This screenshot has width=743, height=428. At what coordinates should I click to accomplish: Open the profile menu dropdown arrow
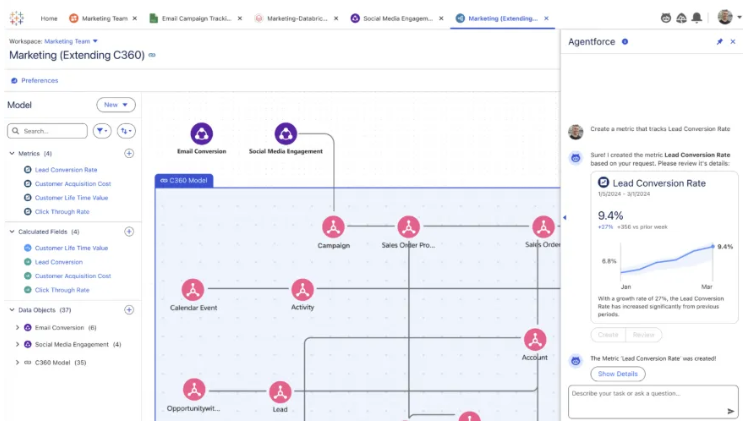coord(739,18)
